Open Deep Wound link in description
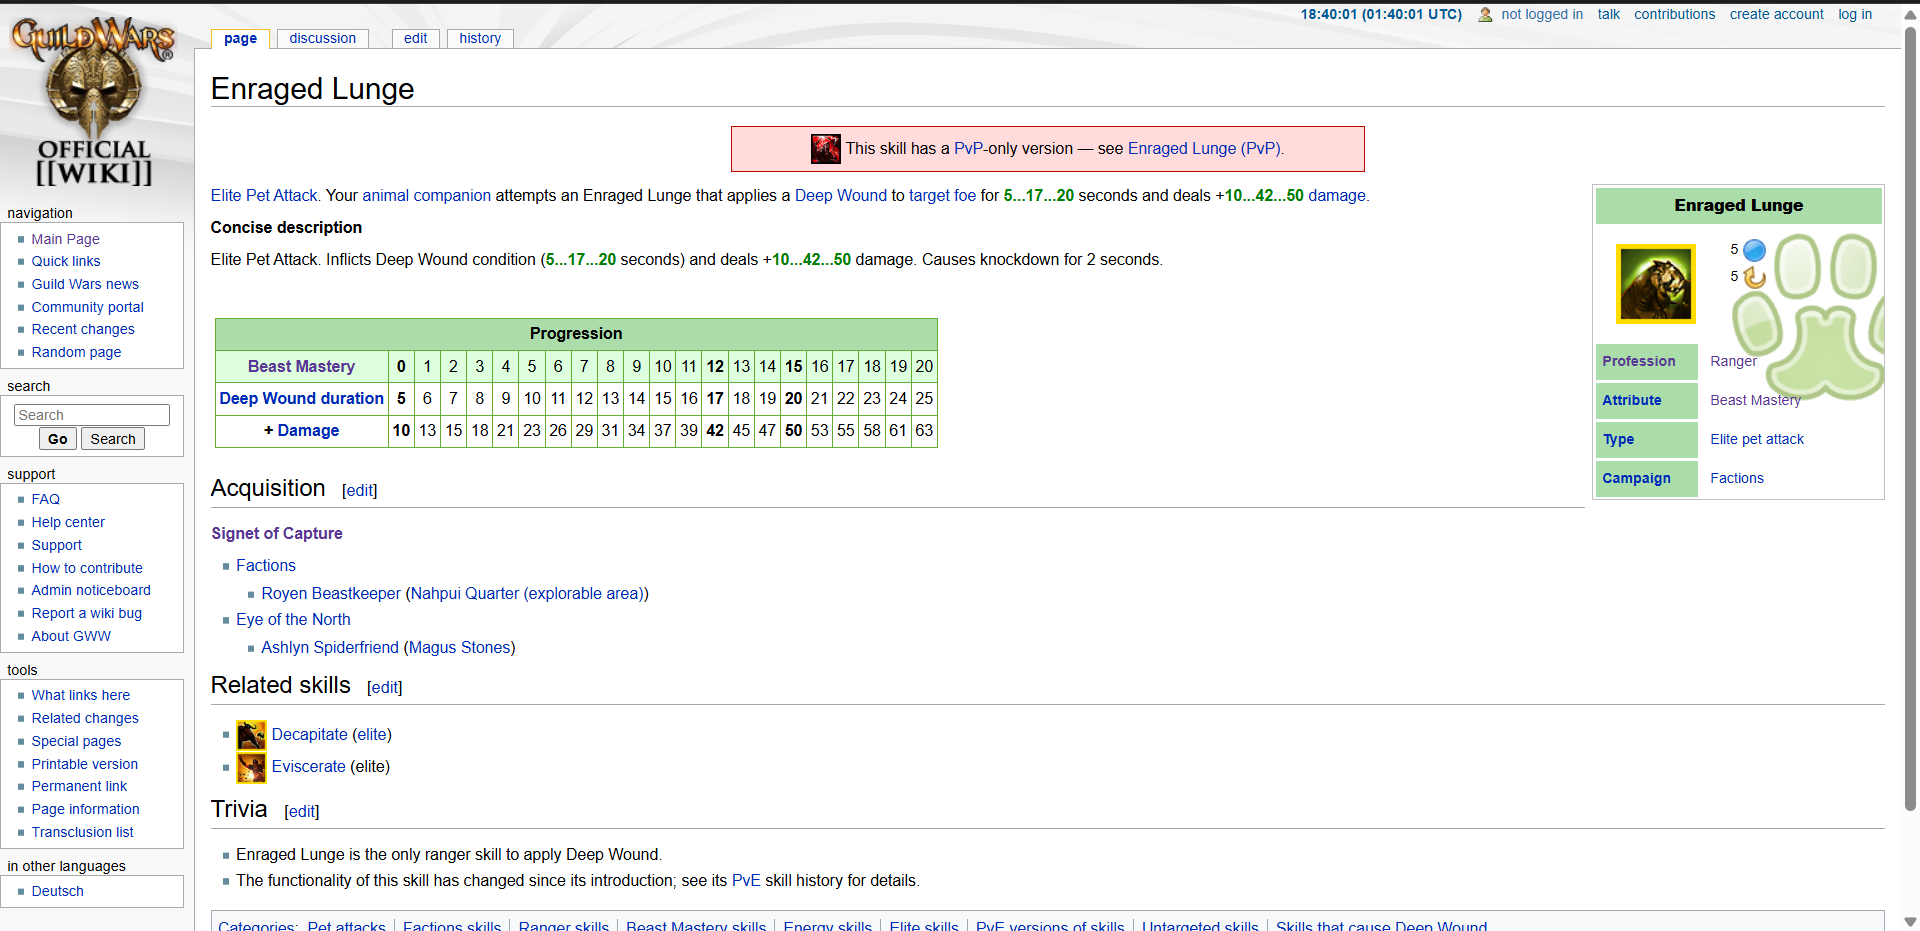Image resolution: width=1920 pixels, height=931 pixels. click(x=841, y=196)
